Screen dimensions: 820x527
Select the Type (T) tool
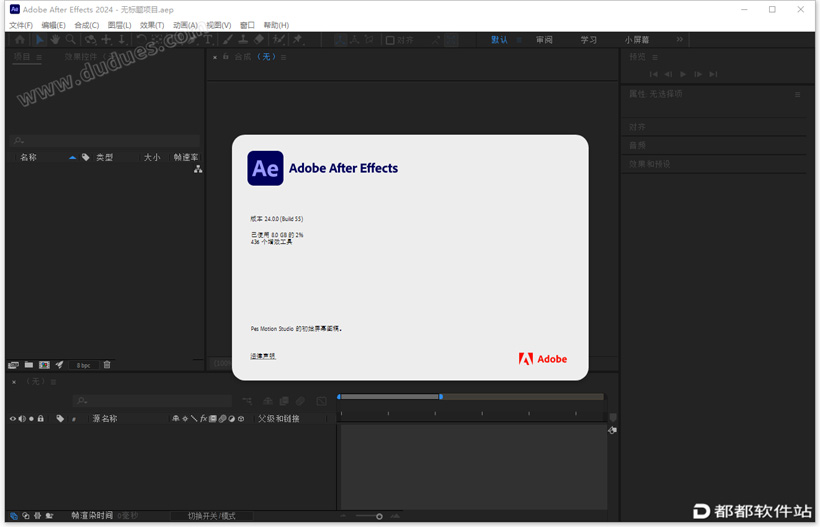208,40
